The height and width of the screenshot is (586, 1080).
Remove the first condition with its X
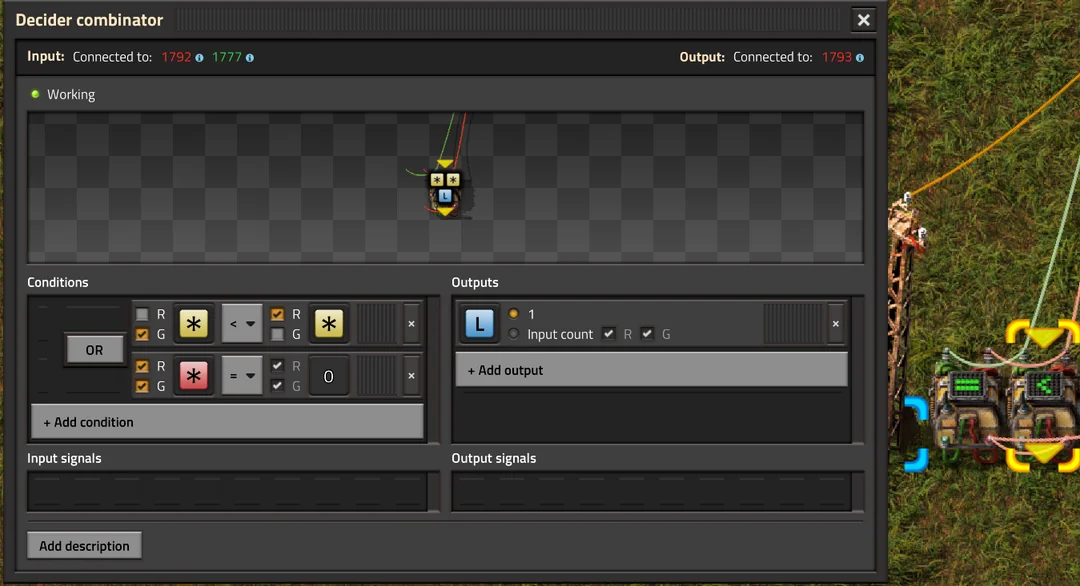pyautogui.click(x=411, y=324)
